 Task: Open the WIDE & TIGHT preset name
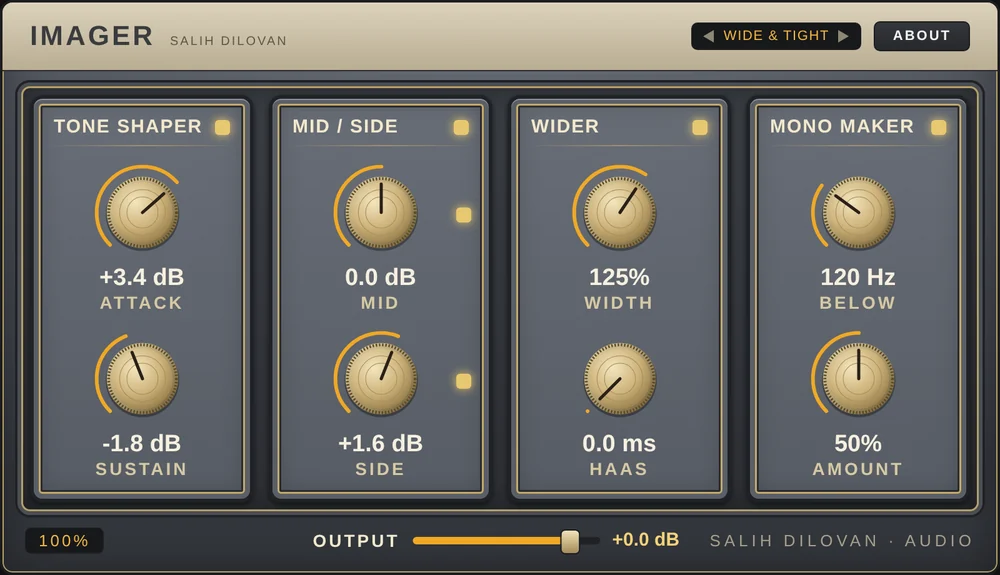pyautogui.click(x=776, y=36)
